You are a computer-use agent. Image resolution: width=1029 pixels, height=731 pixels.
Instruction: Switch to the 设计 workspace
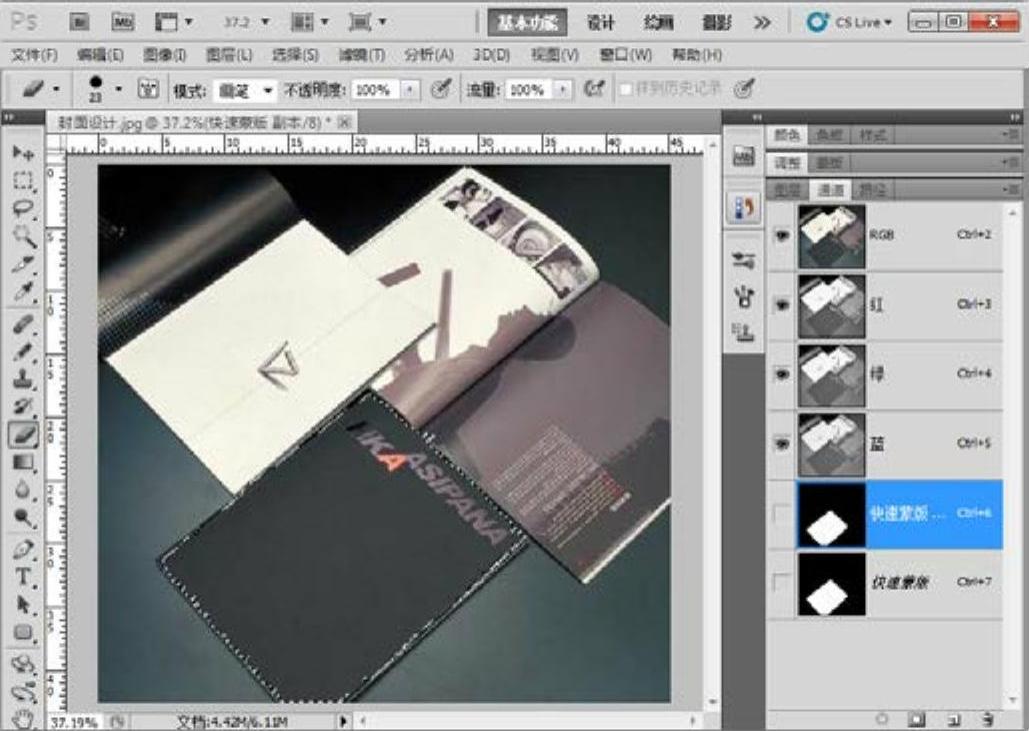pyautogui.click(x=600, y=22)
